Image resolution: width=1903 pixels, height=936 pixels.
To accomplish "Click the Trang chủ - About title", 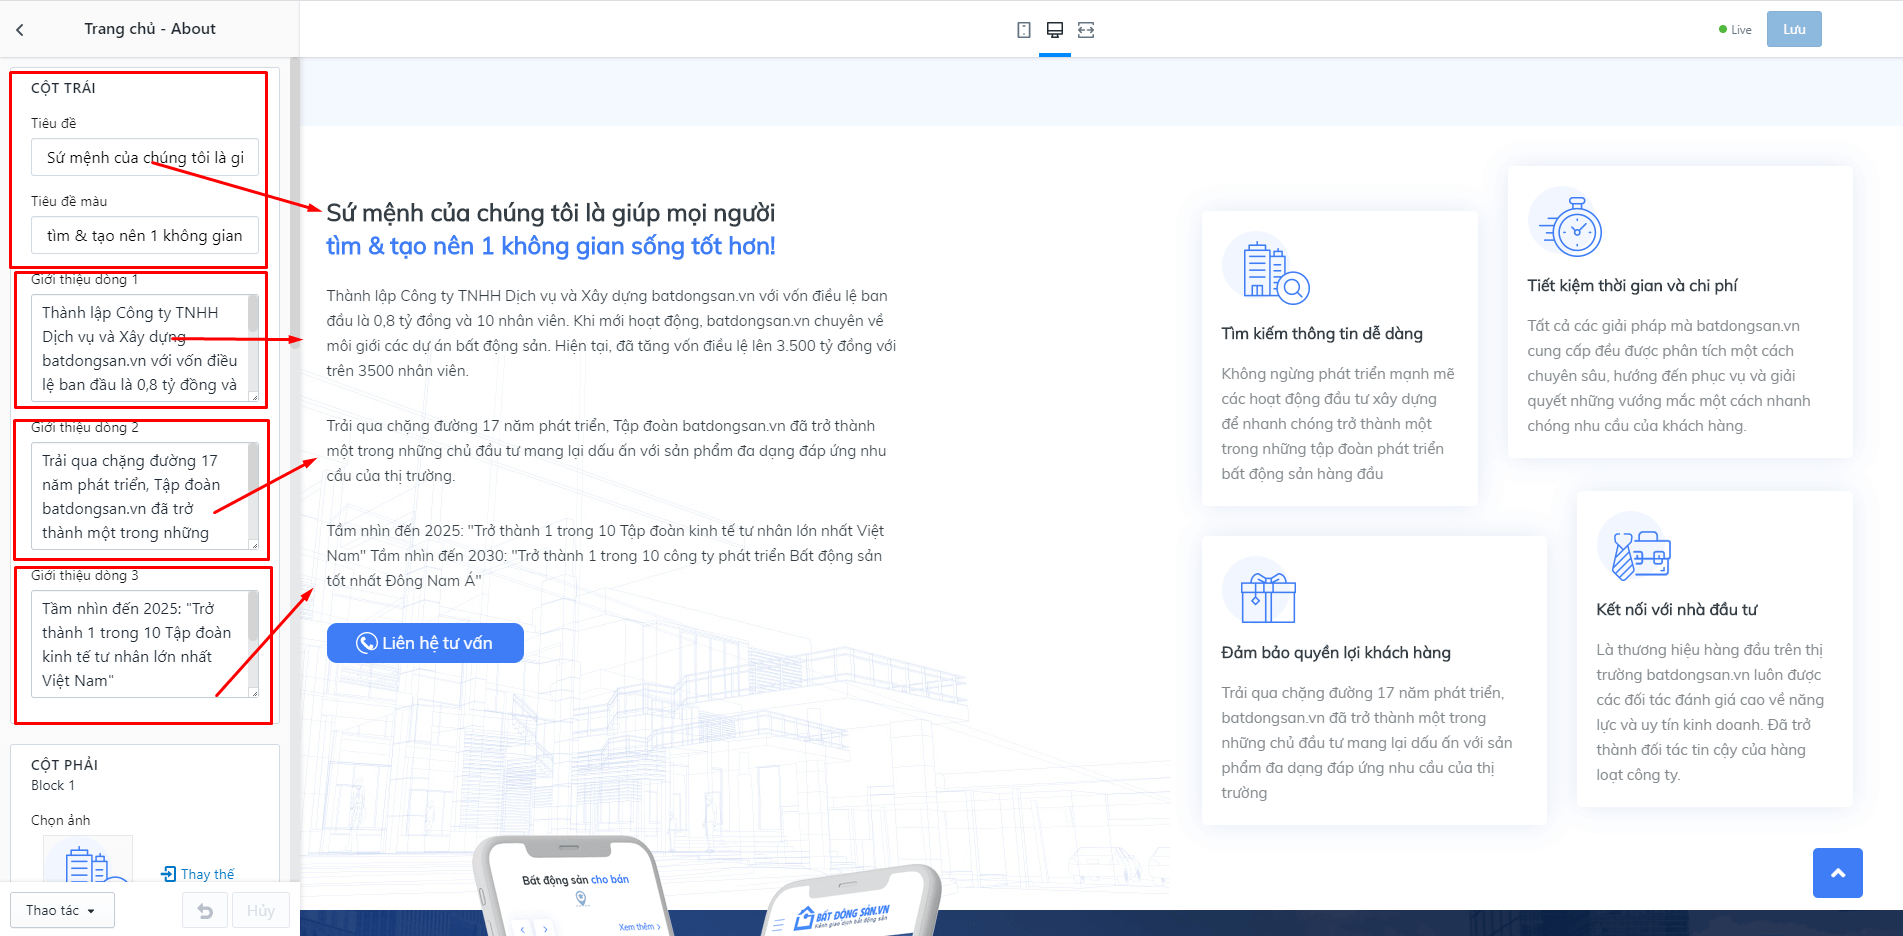I will (150, 29).
